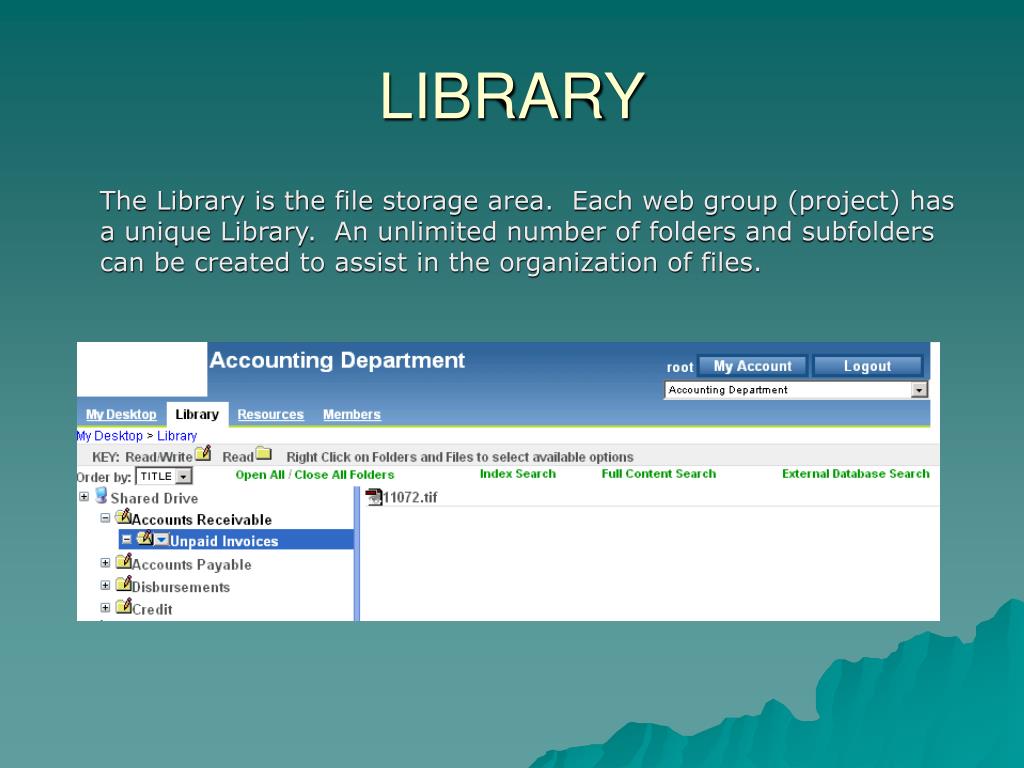Open the Resources tab
Viewport: 1024px width, 768px height.
[270, 414]
